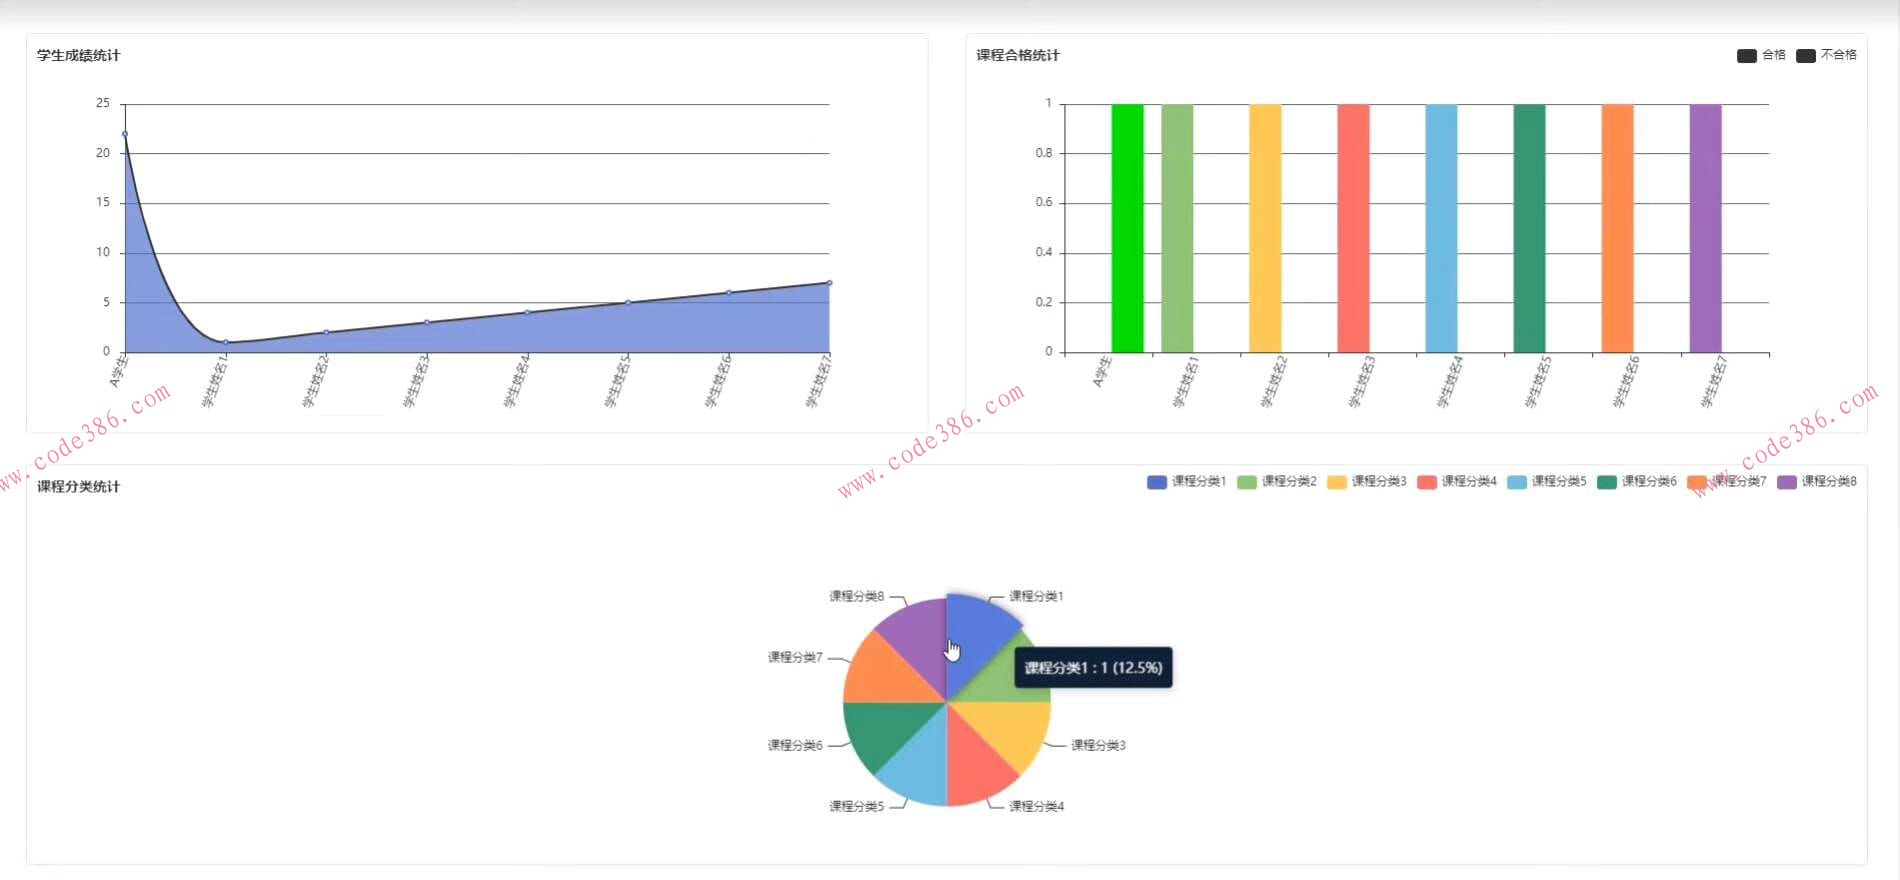Toggle 课程分类4 in the pie chart legend

[1457, 482]
